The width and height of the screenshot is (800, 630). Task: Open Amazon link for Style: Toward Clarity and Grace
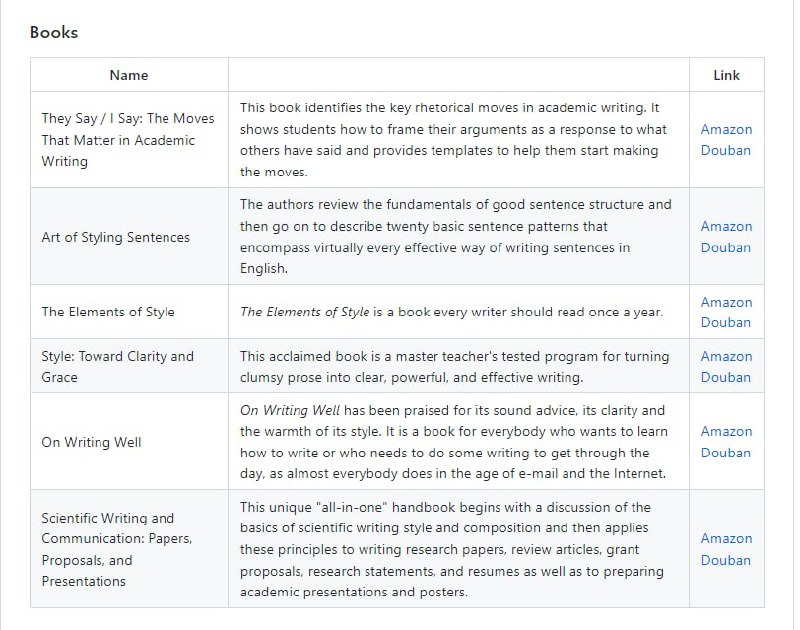coord(726,356)
